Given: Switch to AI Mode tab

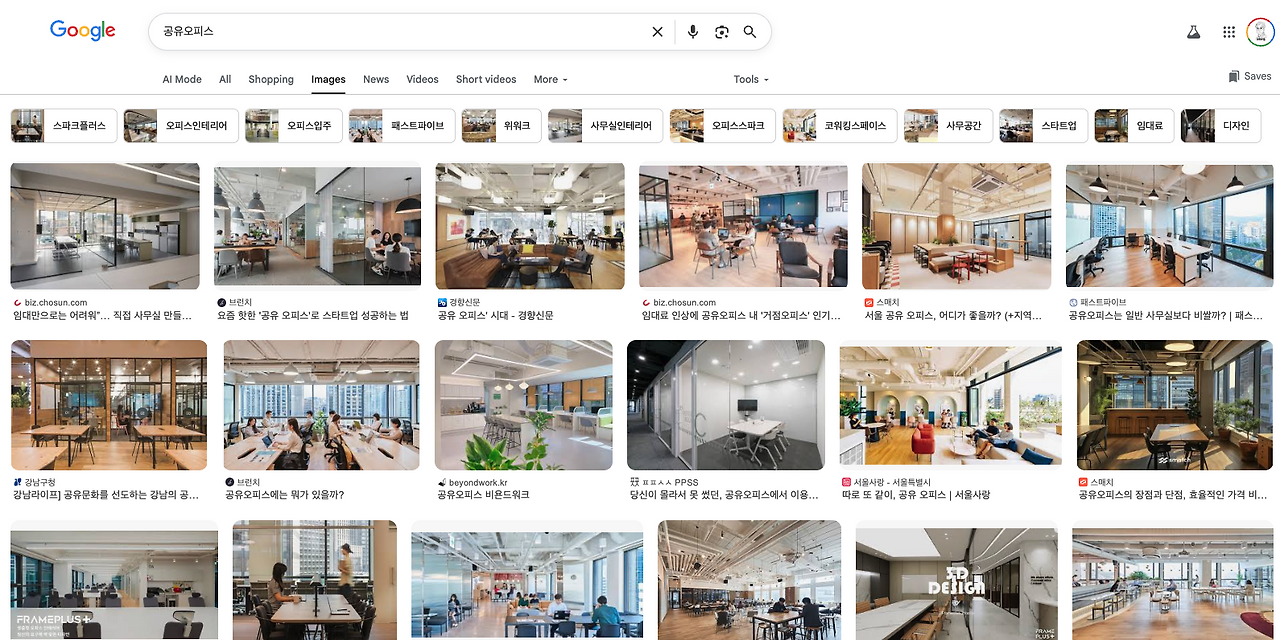Looking at the screenshot, I should point(182,79).
